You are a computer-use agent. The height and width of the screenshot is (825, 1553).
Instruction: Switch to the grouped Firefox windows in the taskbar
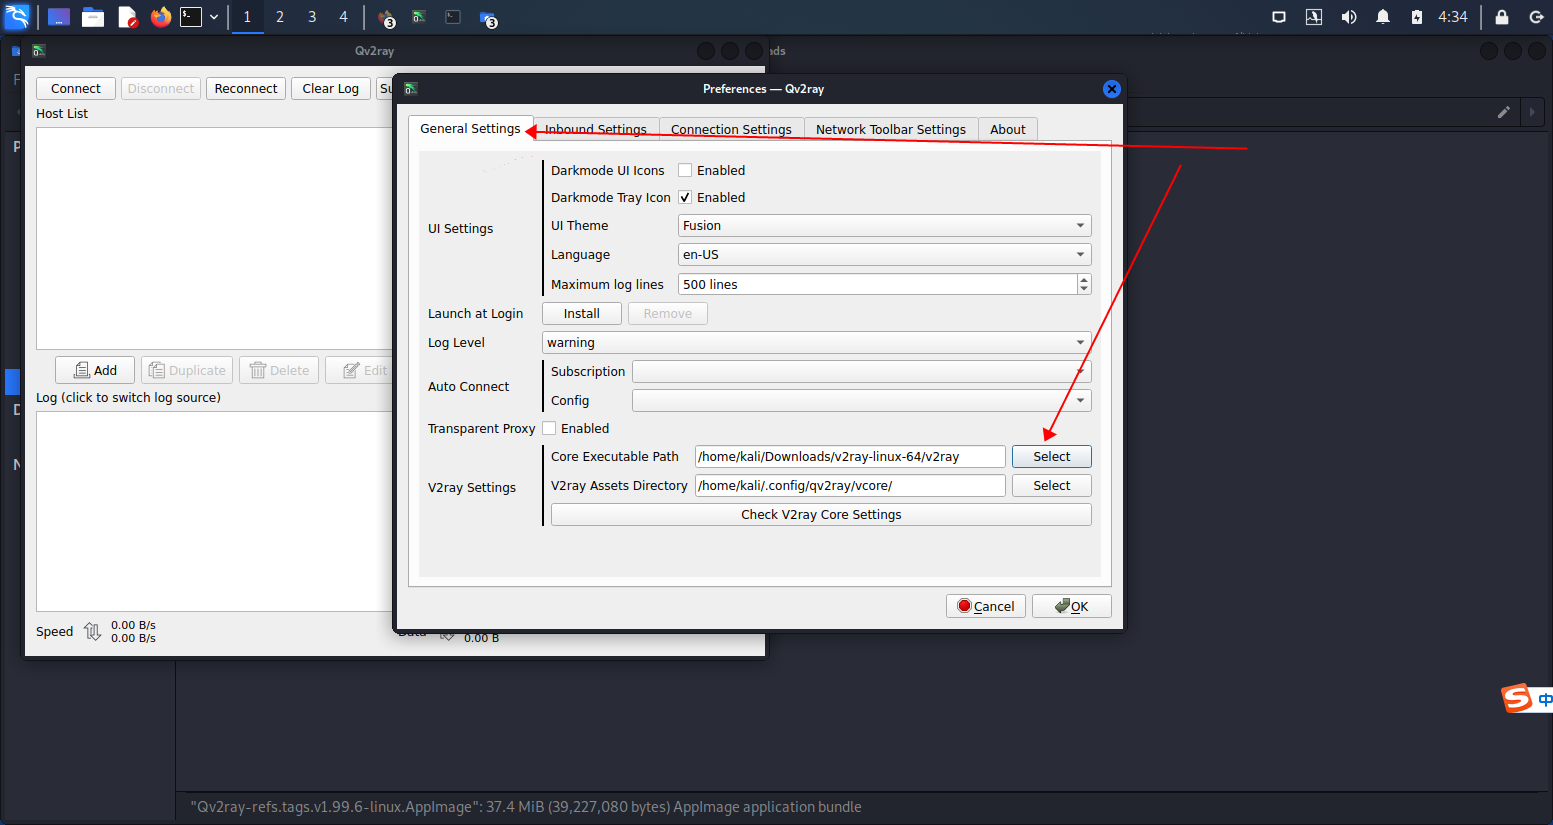tap(386, 18)
